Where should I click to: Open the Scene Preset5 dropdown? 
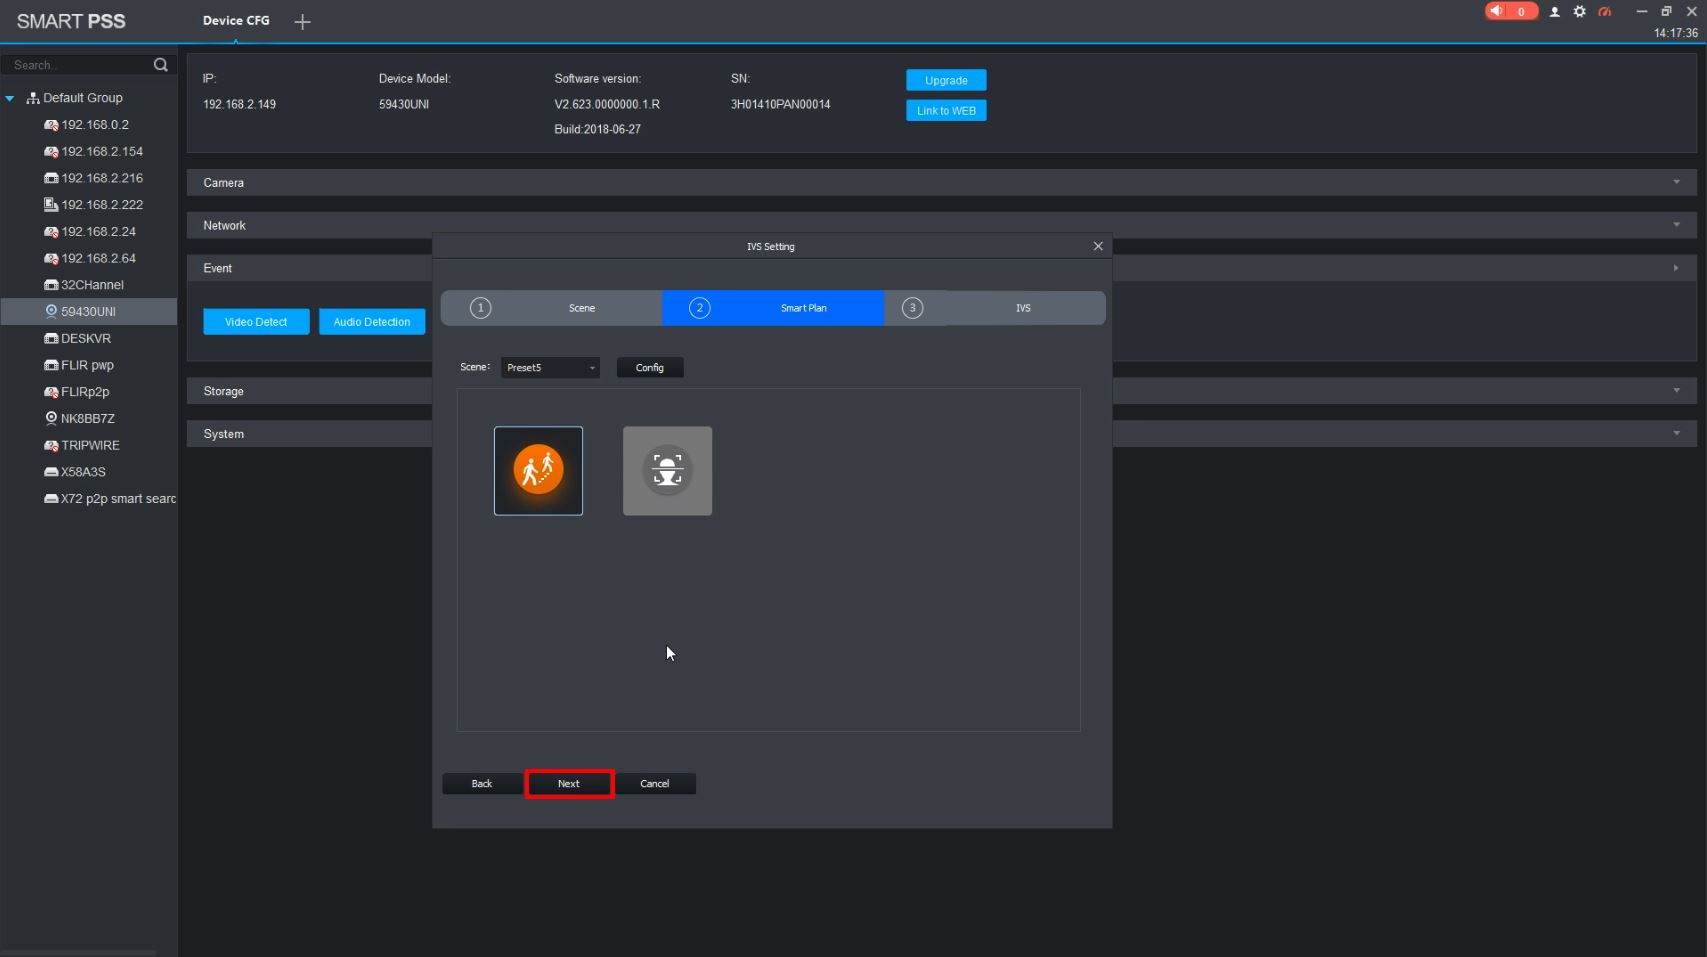click(550, 368)
